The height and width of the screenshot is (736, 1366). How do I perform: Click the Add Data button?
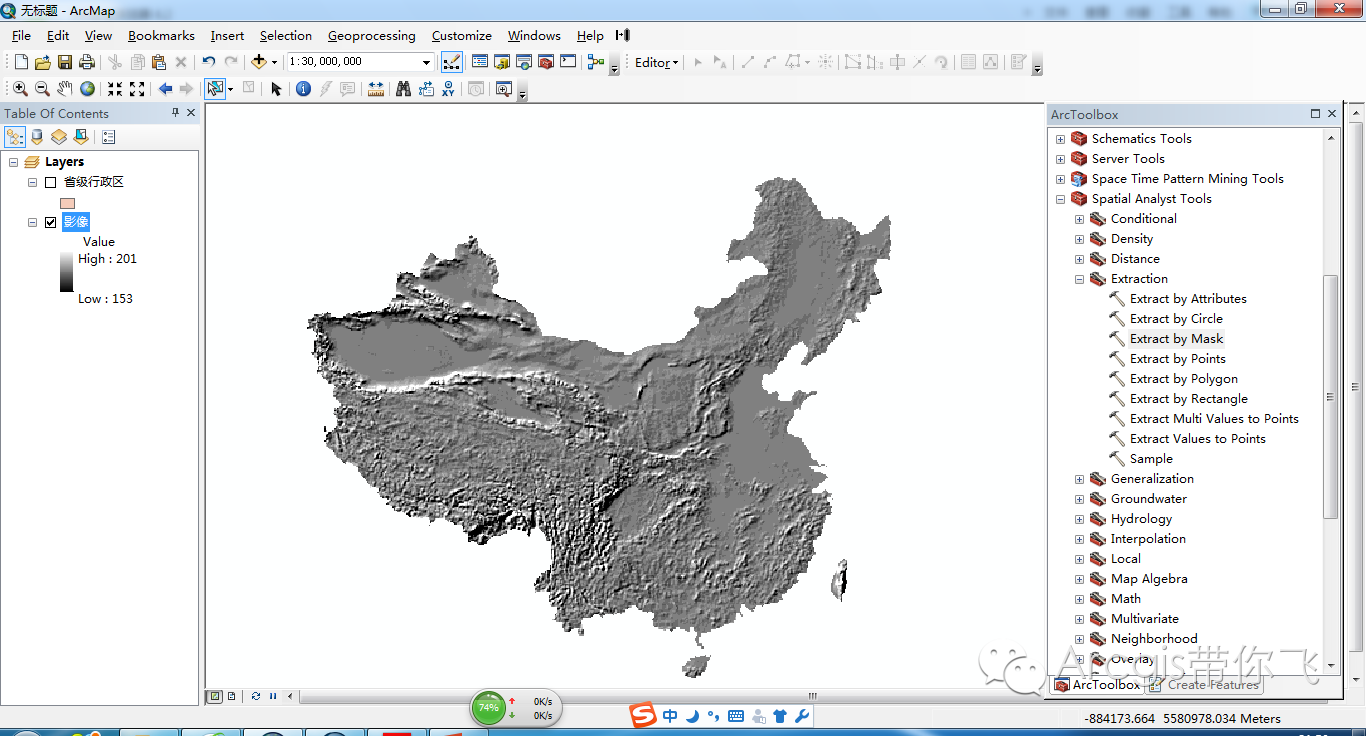(x=259, y=62)
